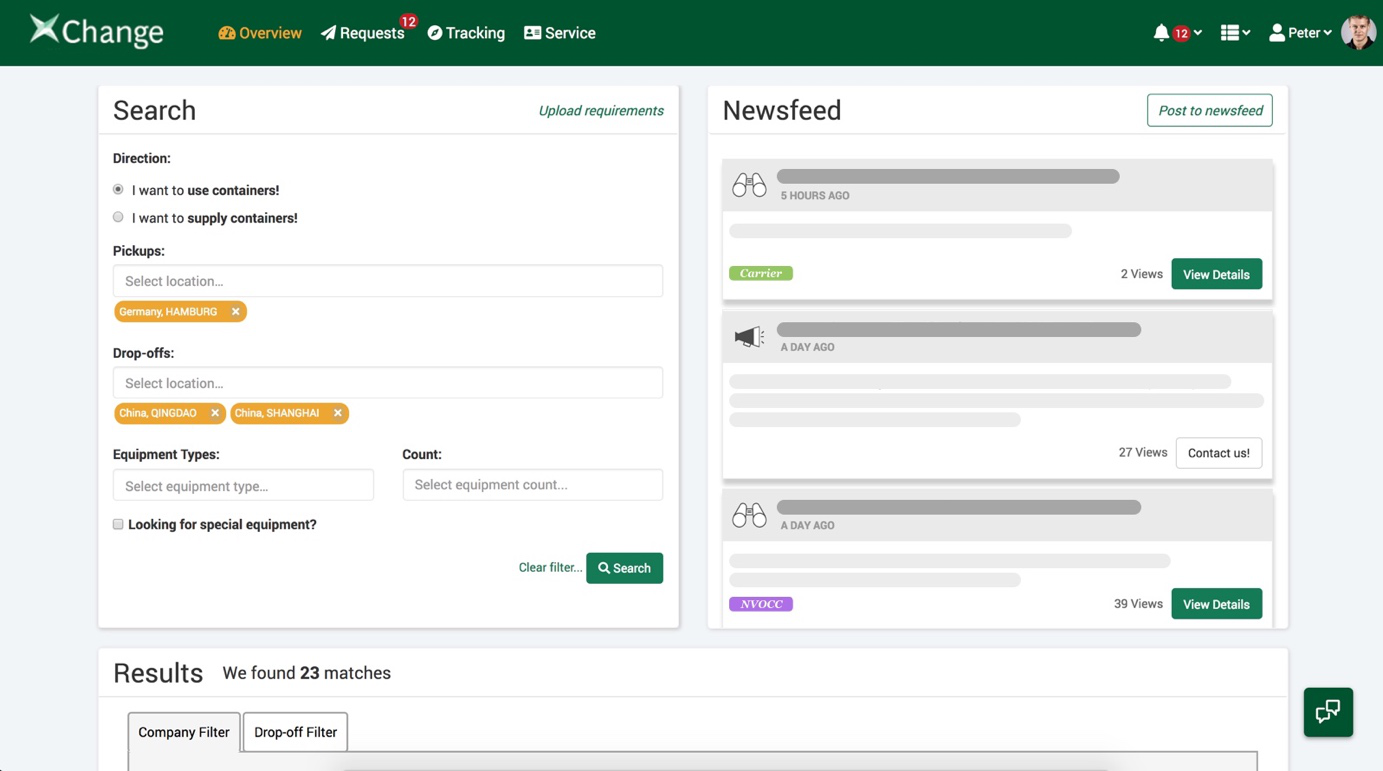Remove the China, QINGDAO drop-off tag
The height and width of the screenshot is (771, 1383).
(215, 413)
